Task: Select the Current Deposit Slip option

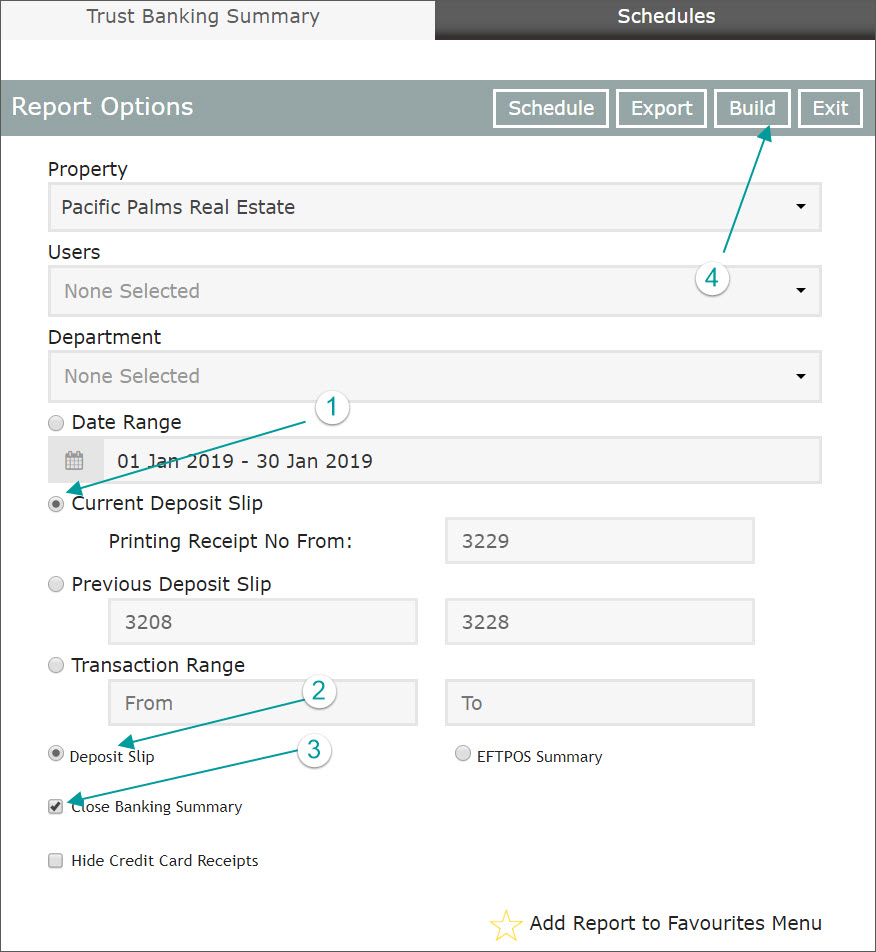Action: pos(56,504)
